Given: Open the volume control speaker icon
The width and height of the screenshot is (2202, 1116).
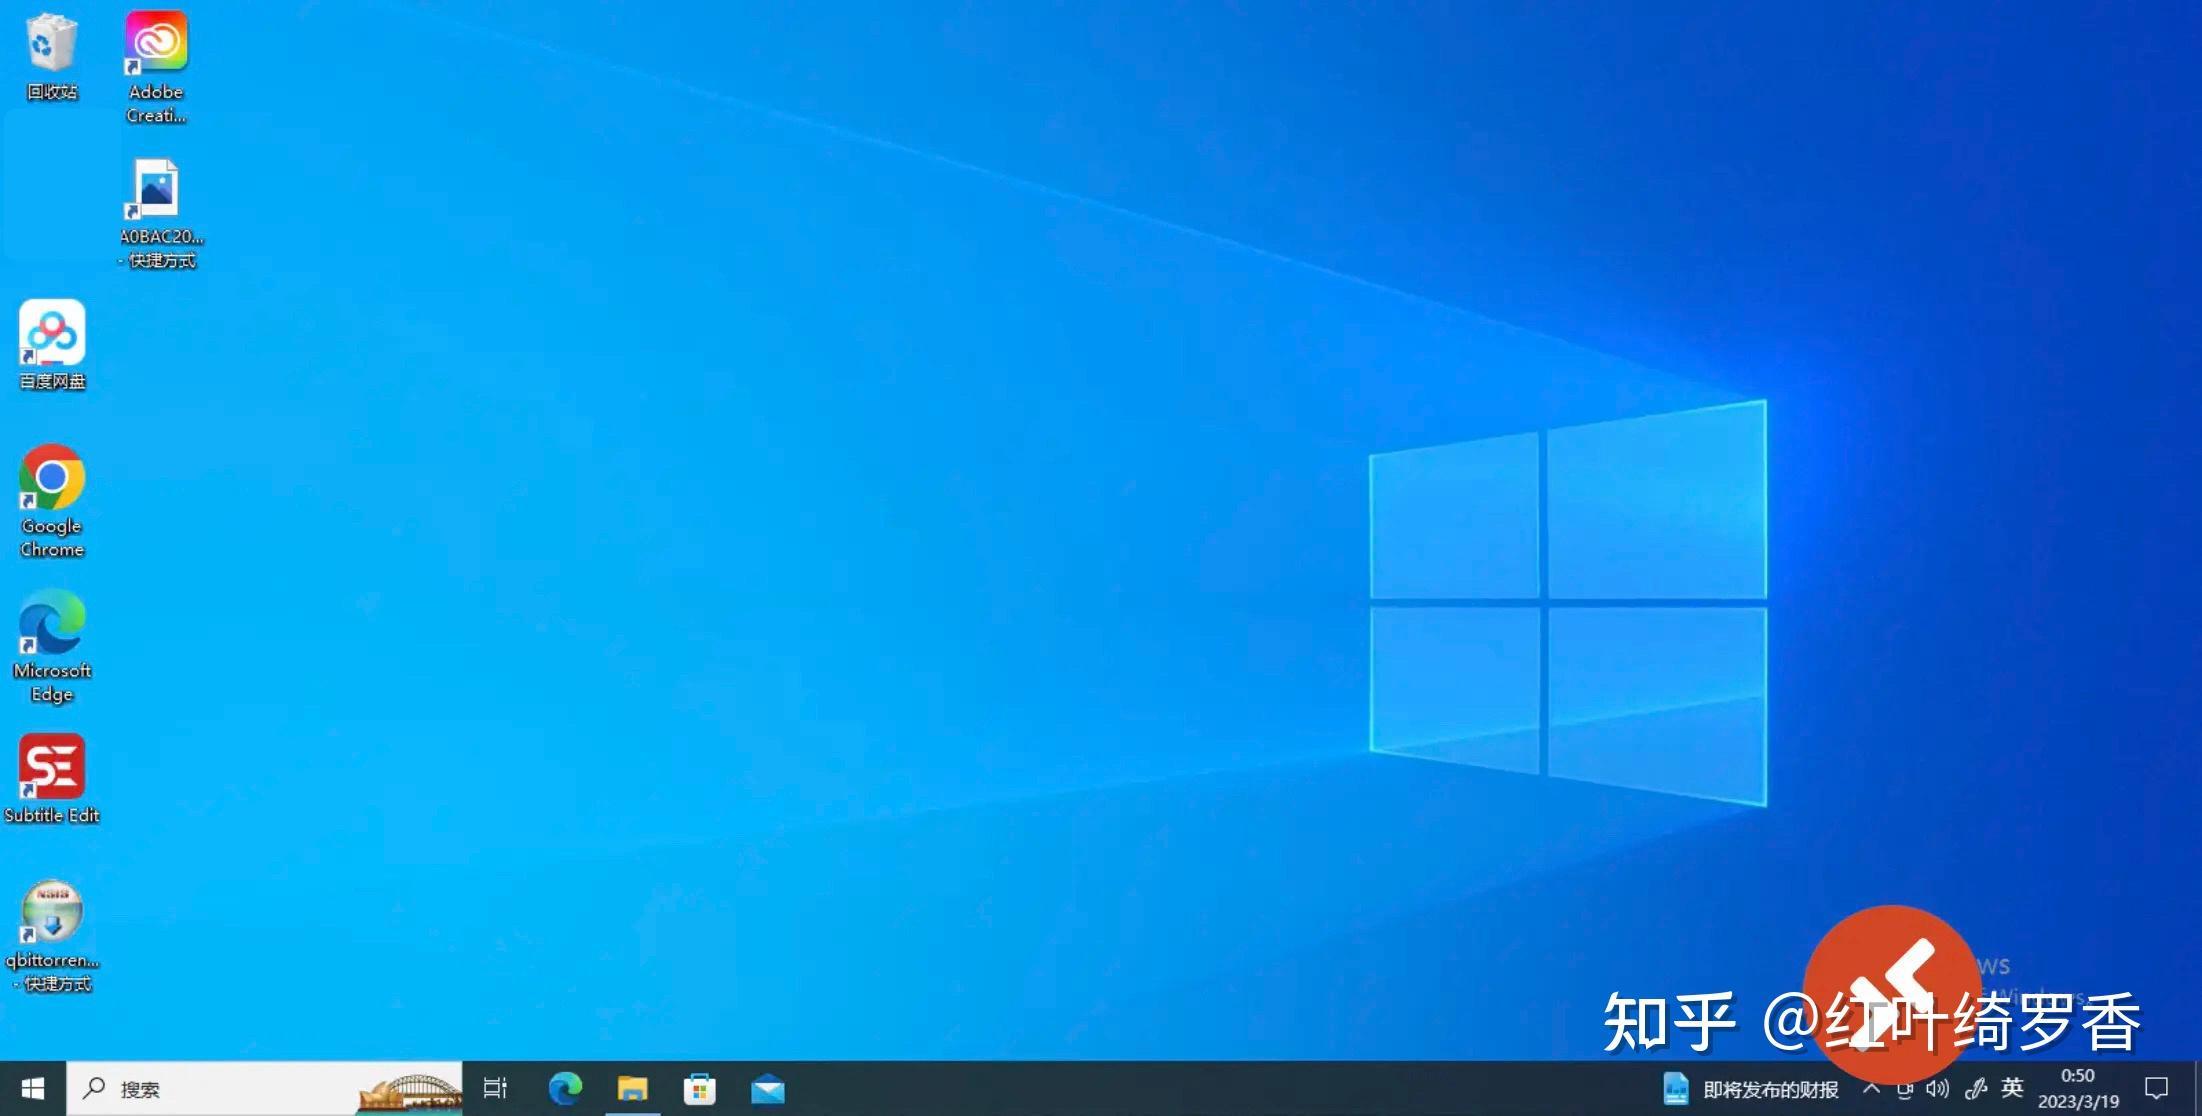Looking at the screenshot, I should [1938, 1088].
